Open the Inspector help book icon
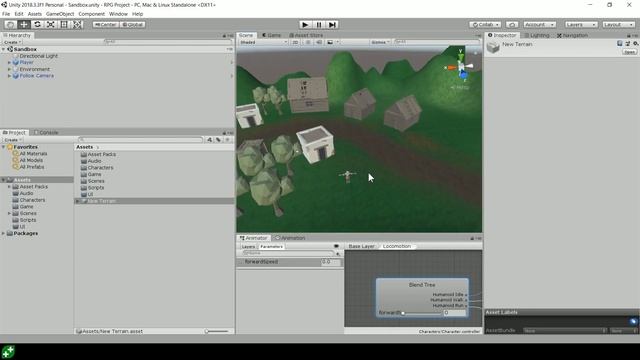The image size is (640, 360). (x=620, y=43)
